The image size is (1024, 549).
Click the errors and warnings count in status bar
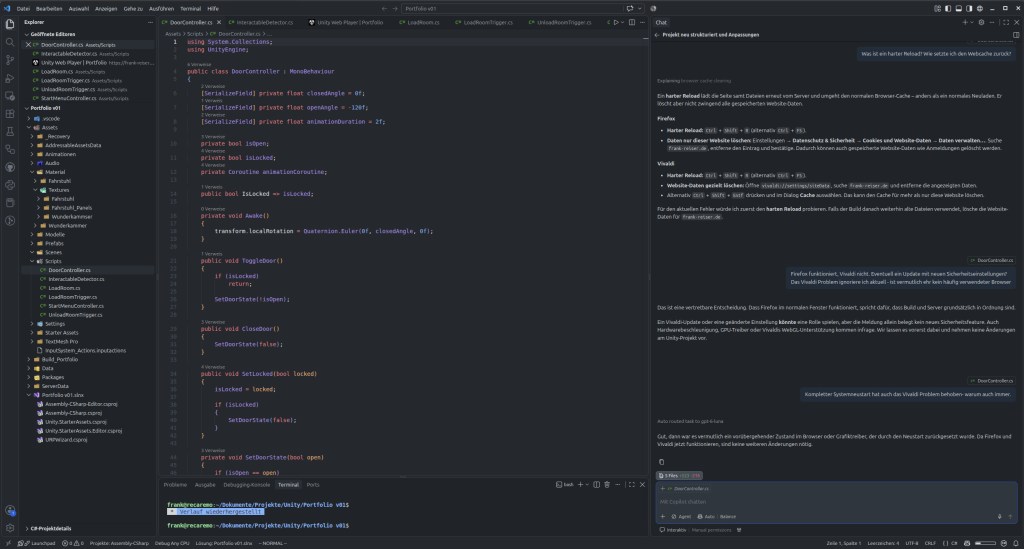(73, 543)
